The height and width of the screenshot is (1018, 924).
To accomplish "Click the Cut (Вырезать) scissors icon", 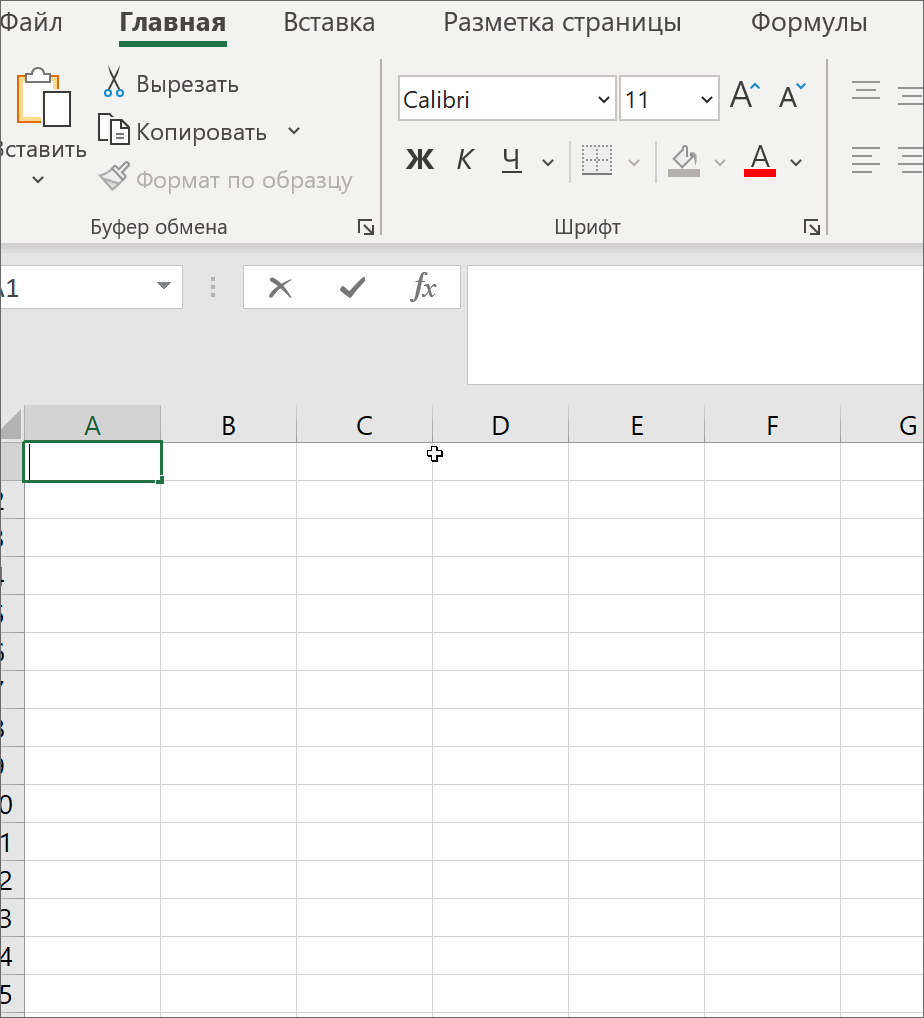I will click(114, 82).
